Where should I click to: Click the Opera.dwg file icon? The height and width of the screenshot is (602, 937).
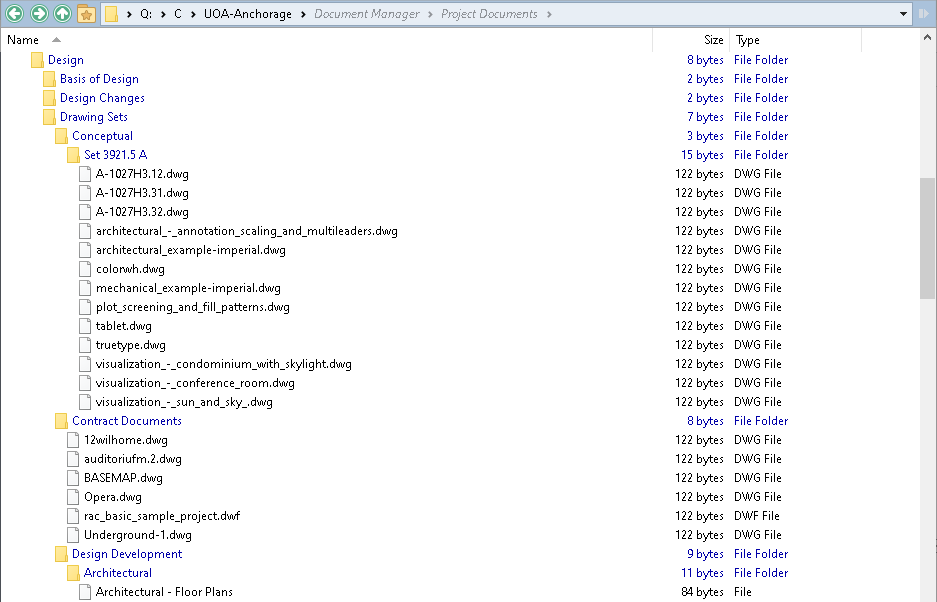pyautogui.click(x=72, y=496)
